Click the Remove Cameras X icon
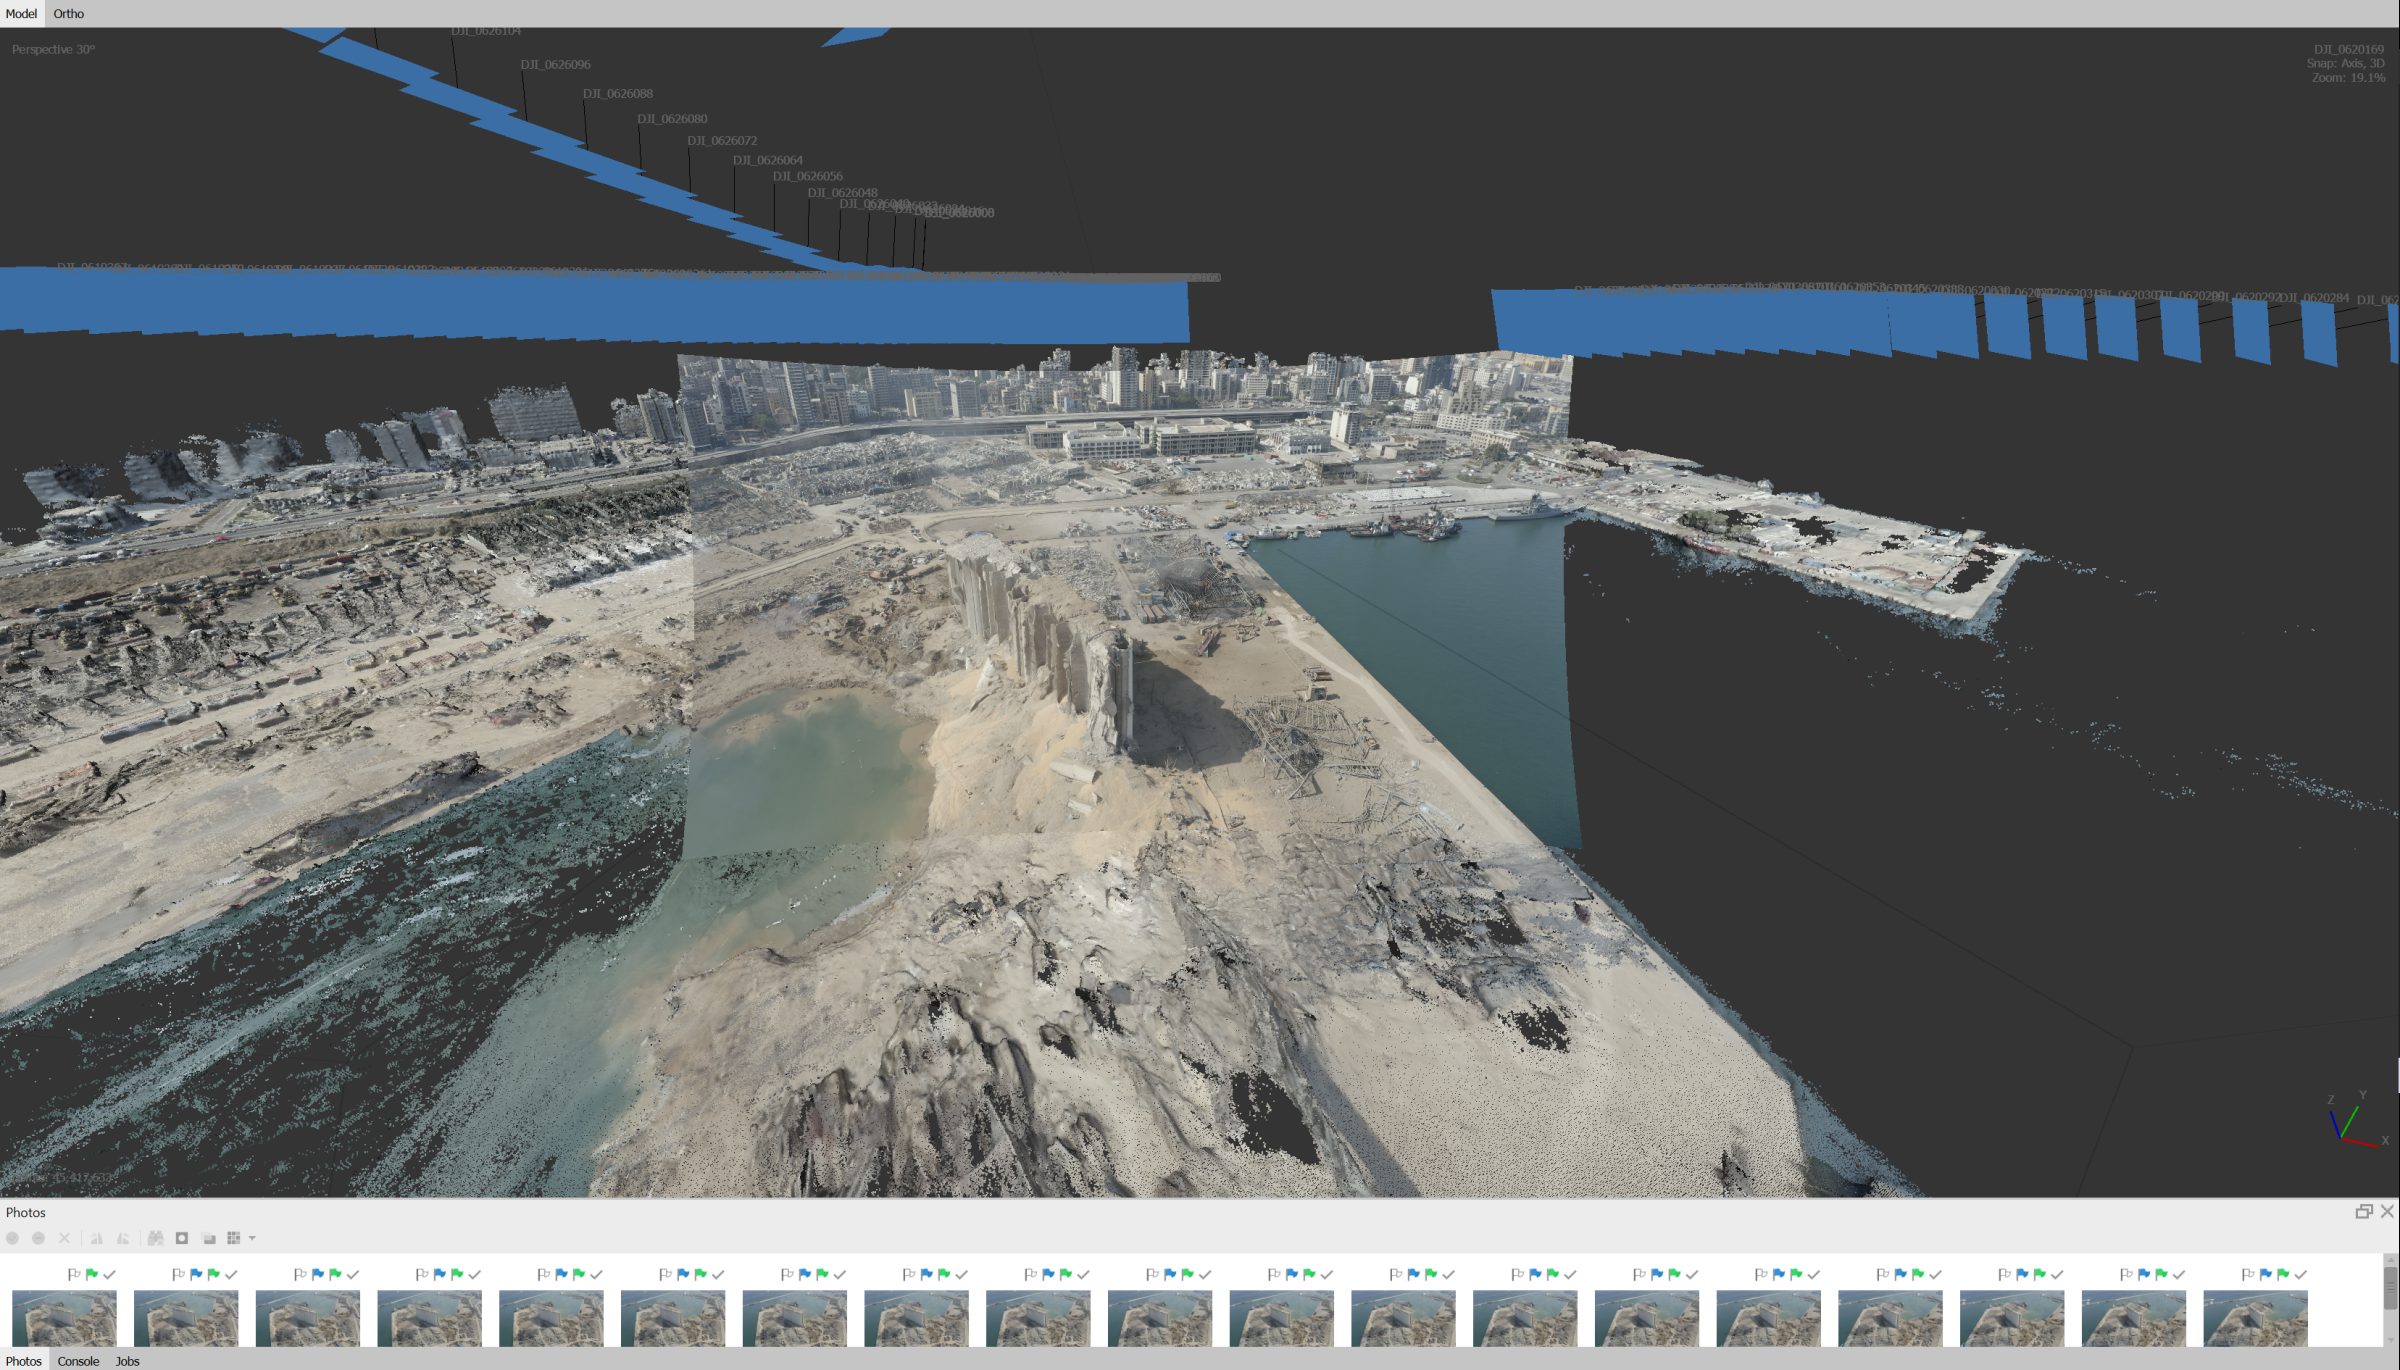 pyautogui.click(x=64, y=1237)
